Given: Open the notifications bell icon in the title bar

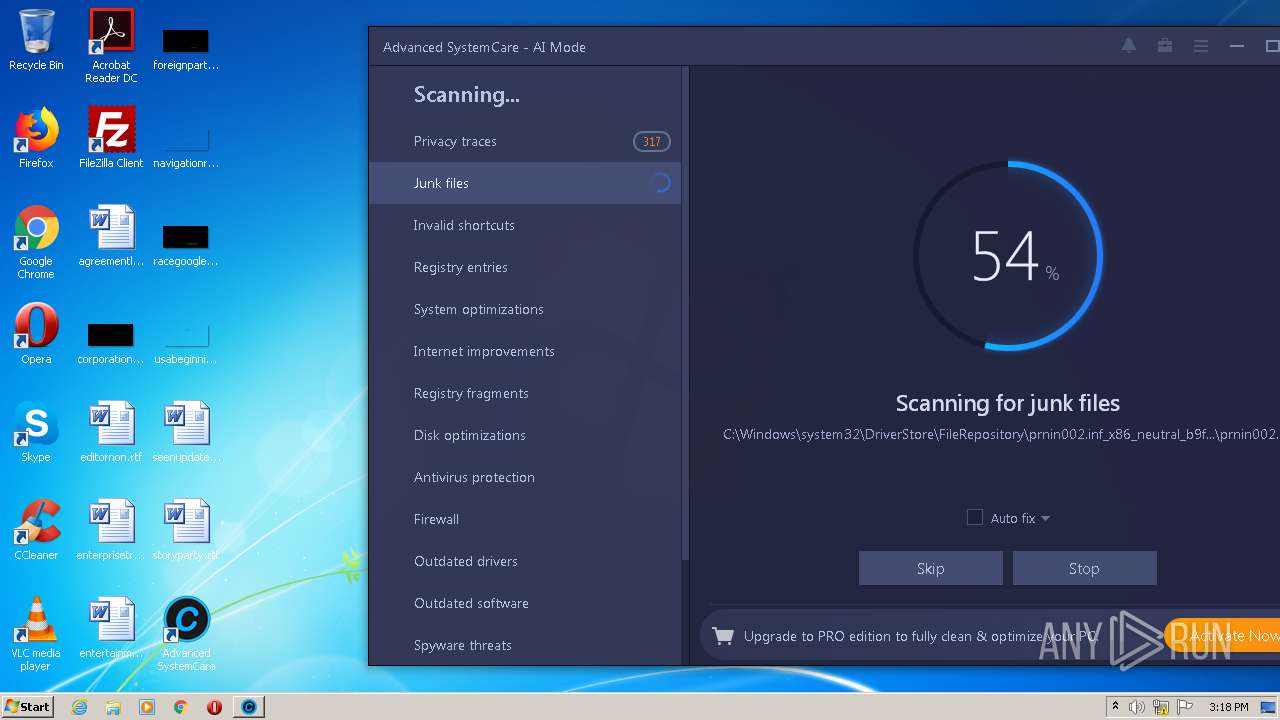Looking at the screenshot, I should tap(1129, 46).
